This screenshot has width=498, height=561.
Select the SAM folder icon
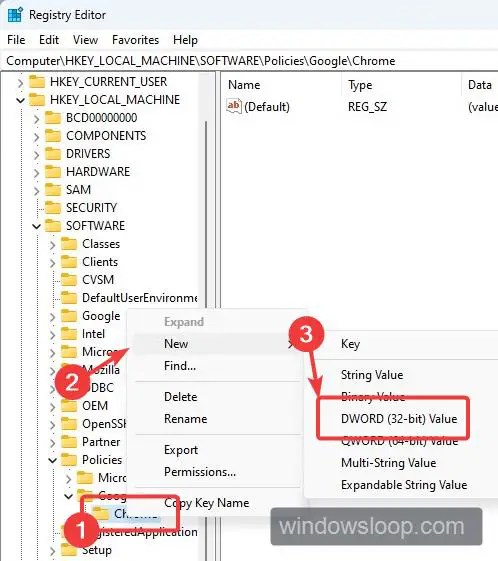point(53,189)
